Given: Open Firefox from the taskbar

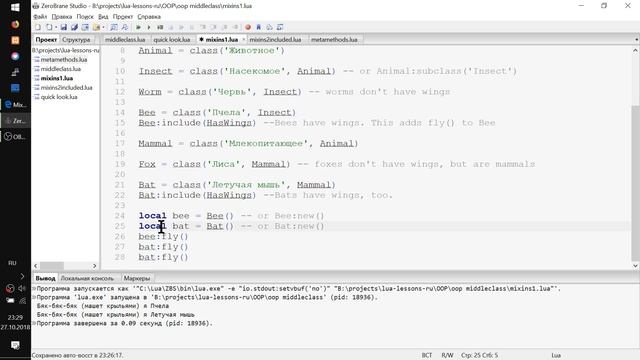Looking at the screenshot, I should (15, 24).
